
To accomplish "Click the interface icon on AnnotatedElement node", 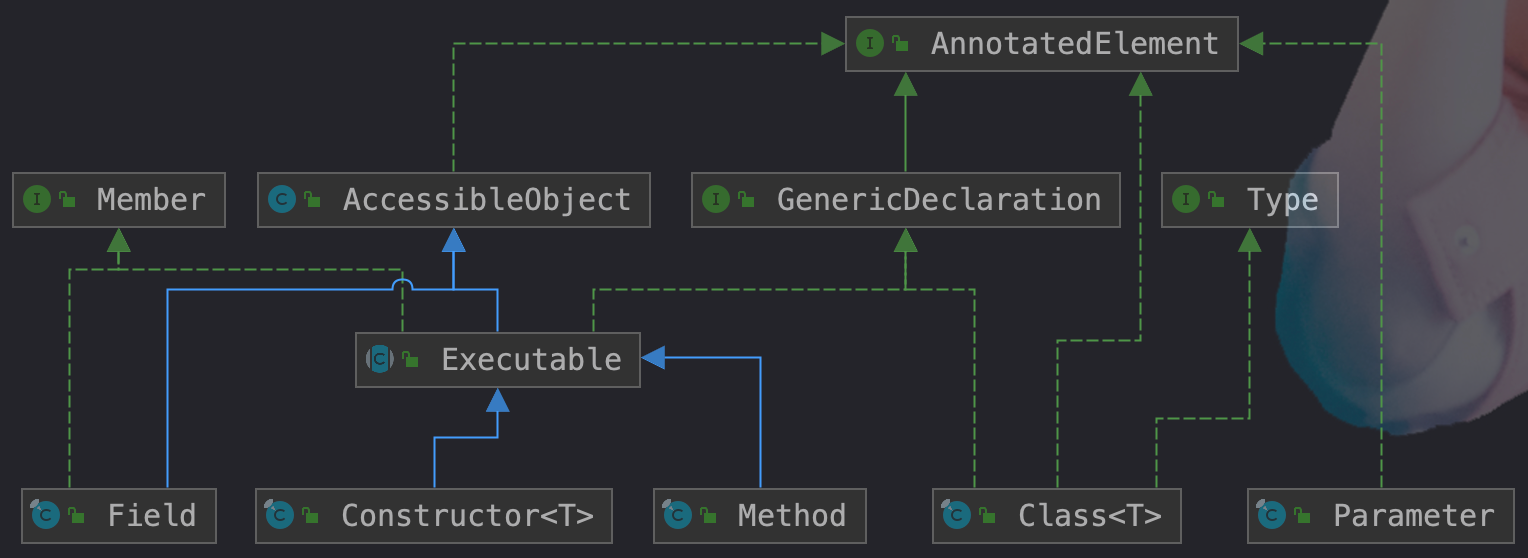I will click(x=870, y=44).
